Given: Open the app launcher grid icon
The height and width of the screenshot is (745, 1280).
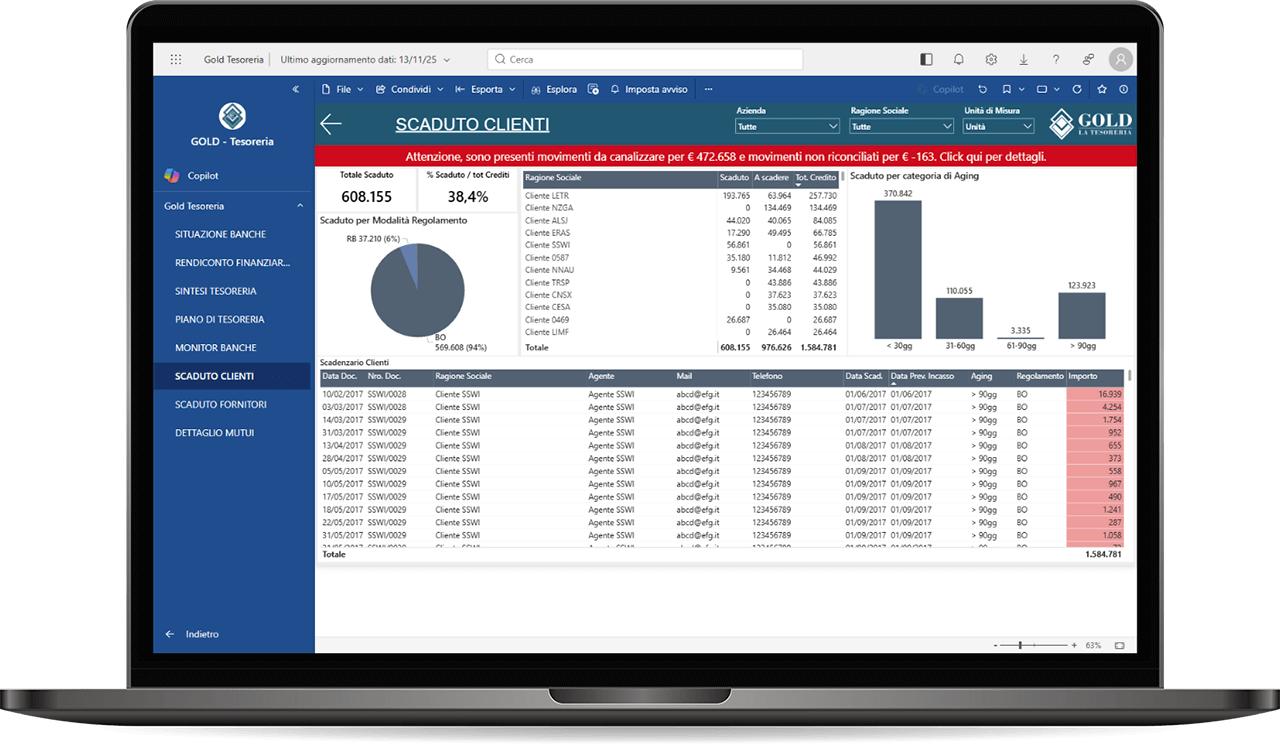Looking at the screenshot, I should click(x=176, y=60).
